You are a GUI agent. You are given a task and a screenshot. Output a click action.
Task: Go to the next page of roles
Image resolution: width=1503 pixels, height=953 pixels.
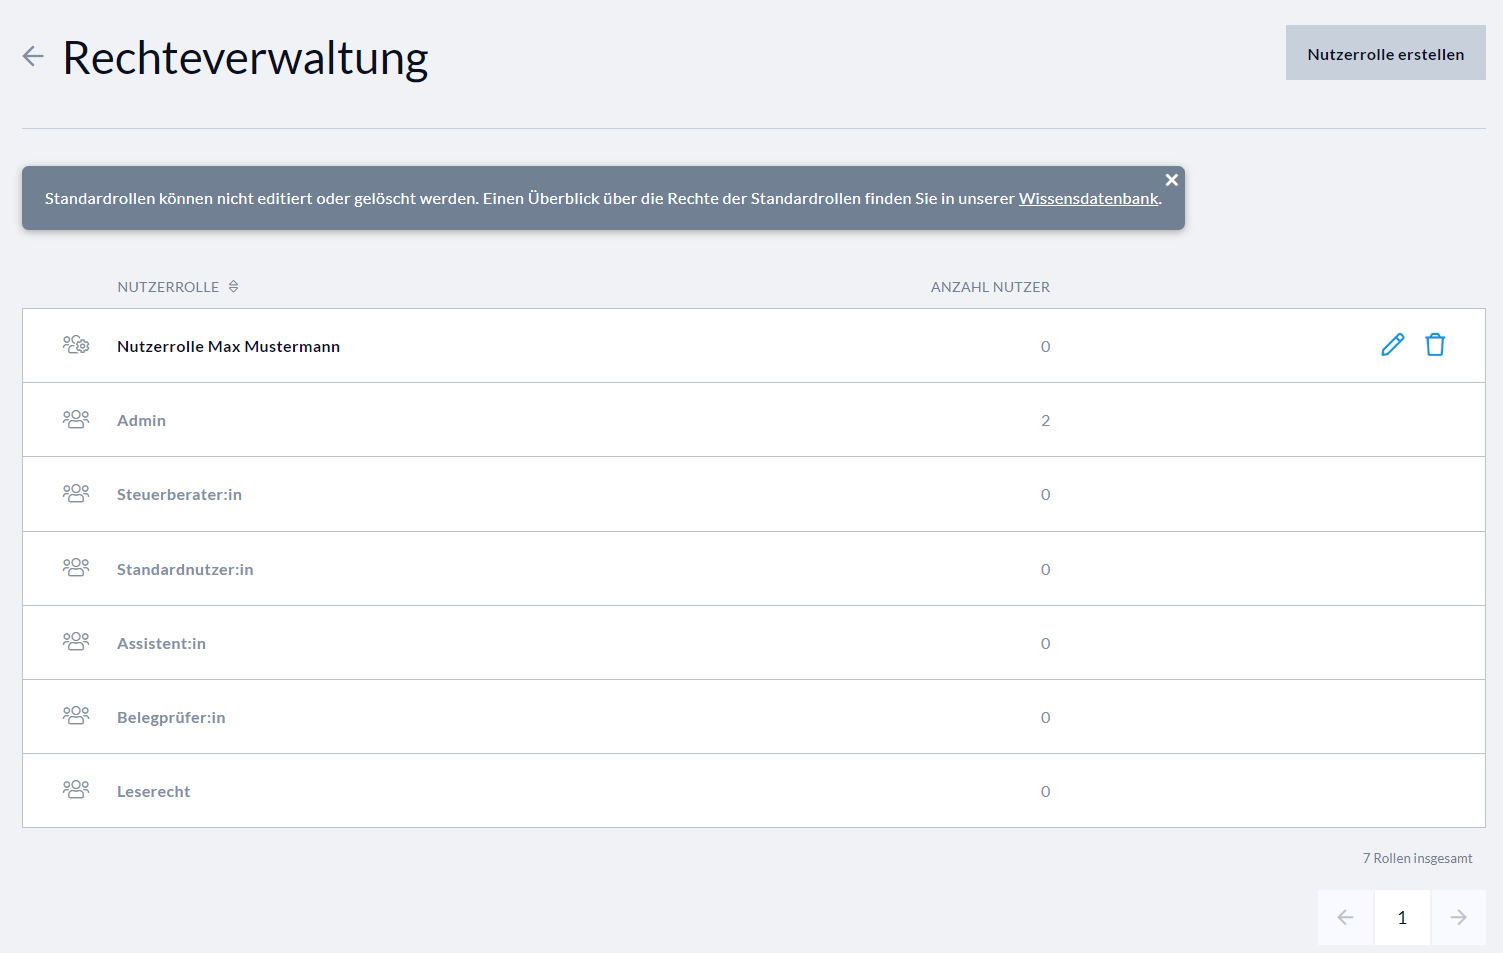click(x=1458, y=917)
